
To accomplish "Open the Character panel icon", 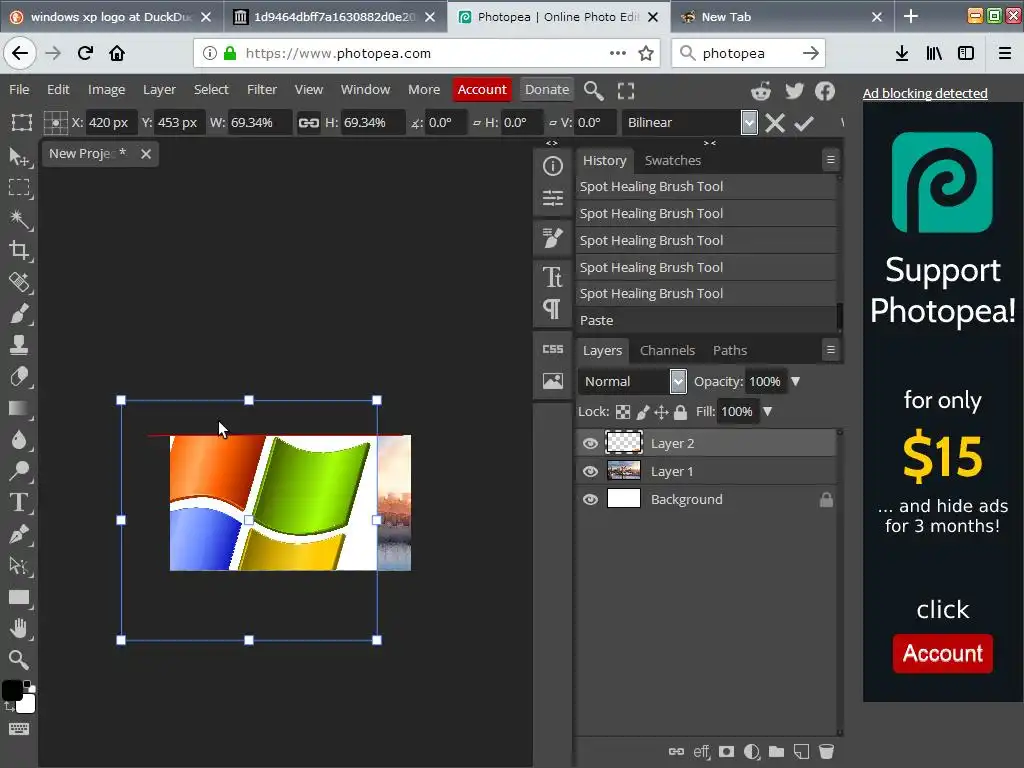I will [552, 277].
